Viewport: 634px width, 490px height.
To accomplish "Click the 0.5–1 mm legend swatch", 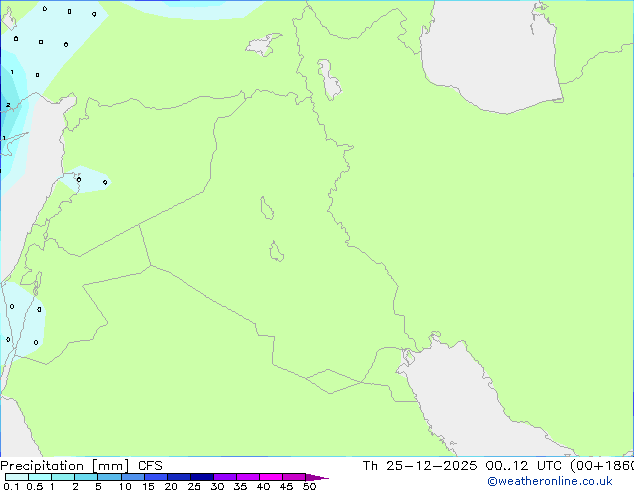I will coord(40,477).
